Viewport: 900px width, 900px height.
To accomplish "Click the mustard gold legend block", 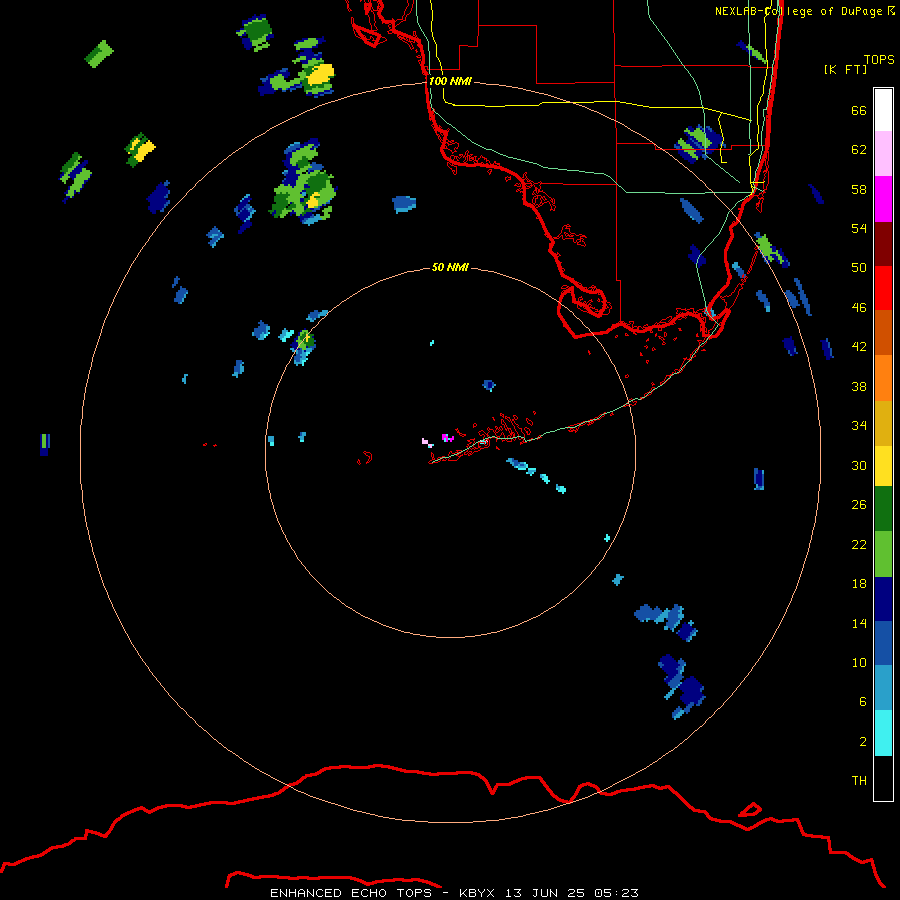I will point(883,423).
